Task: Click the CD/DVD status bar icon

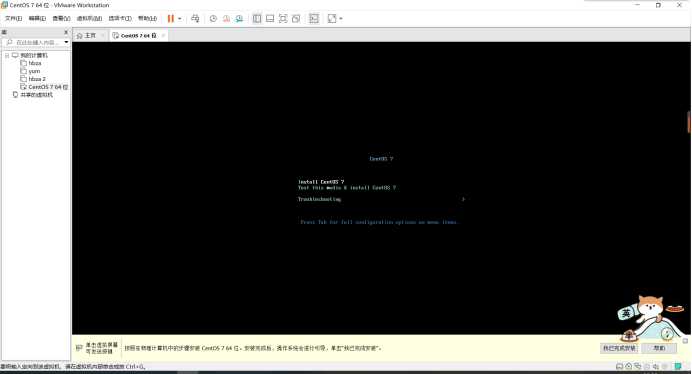Action: coord(628,366)
